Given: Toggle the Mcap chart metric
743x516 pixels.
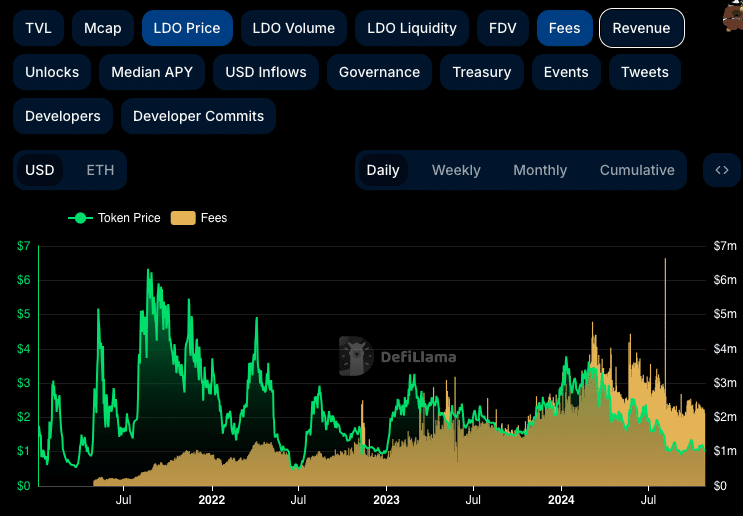Looking at the screenshot, I should click(x=102, y=28).
